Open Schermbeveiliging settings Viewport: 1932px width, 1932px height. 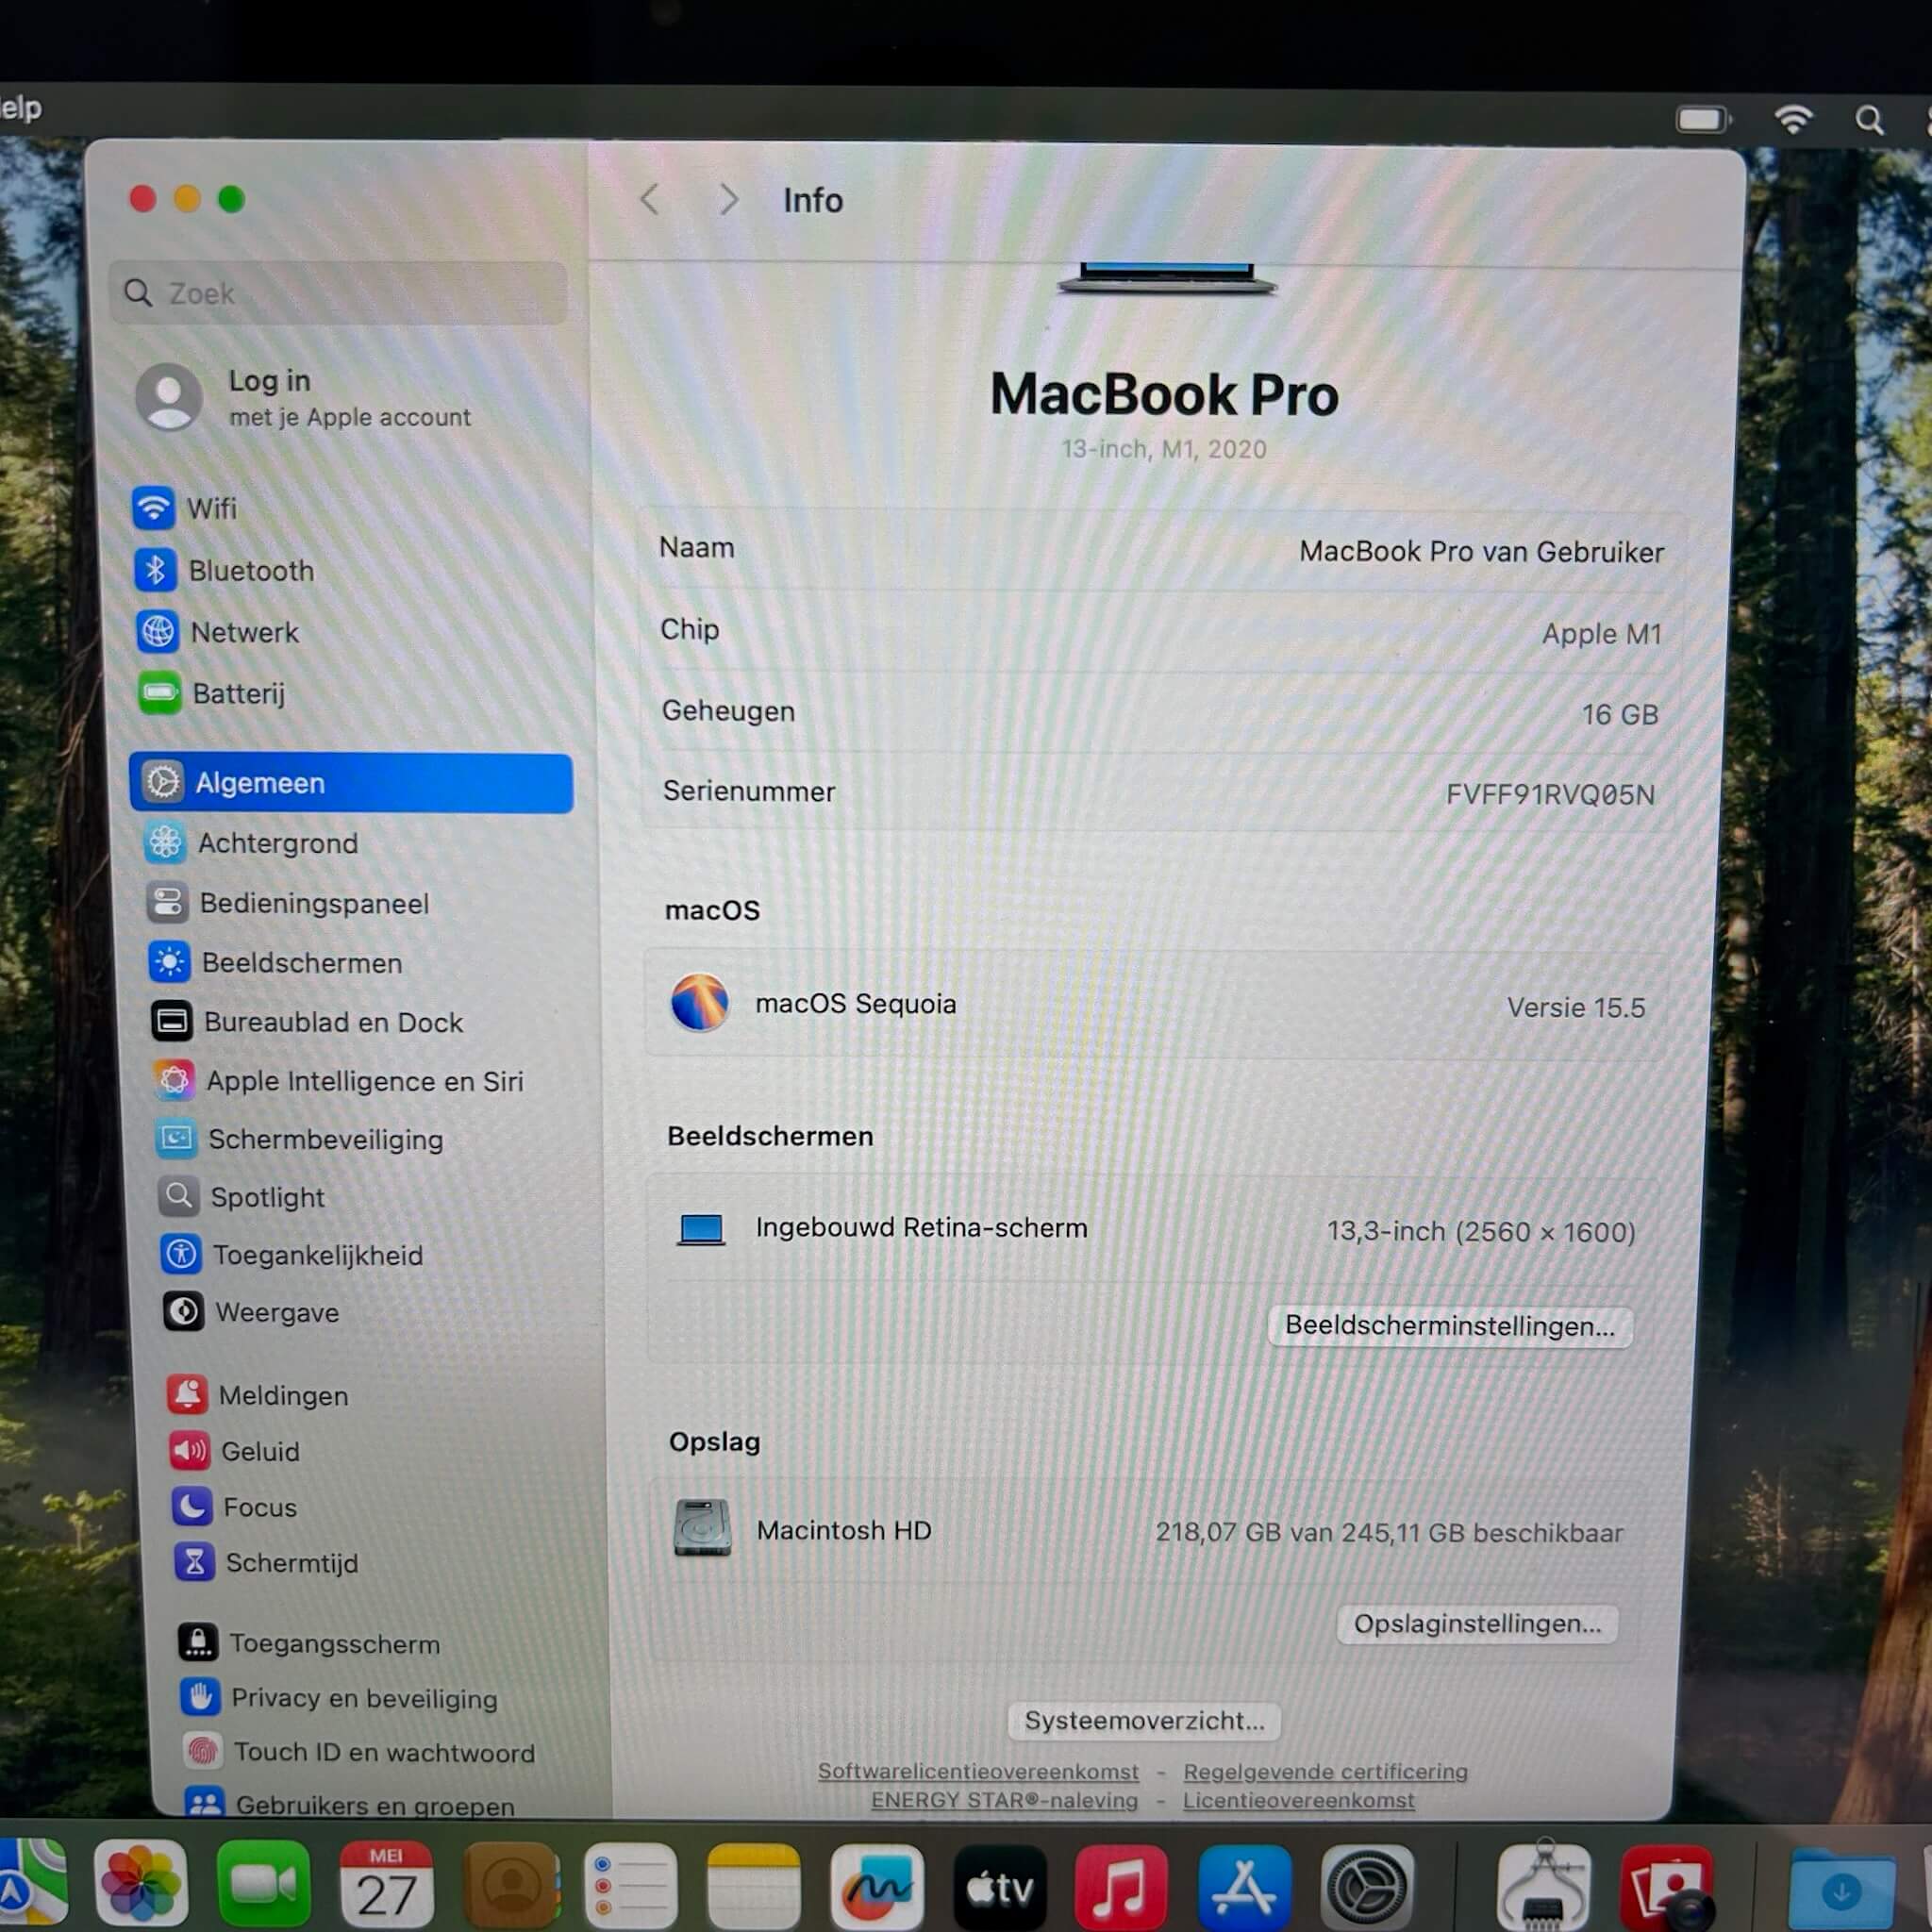[x=300, y=1139]
